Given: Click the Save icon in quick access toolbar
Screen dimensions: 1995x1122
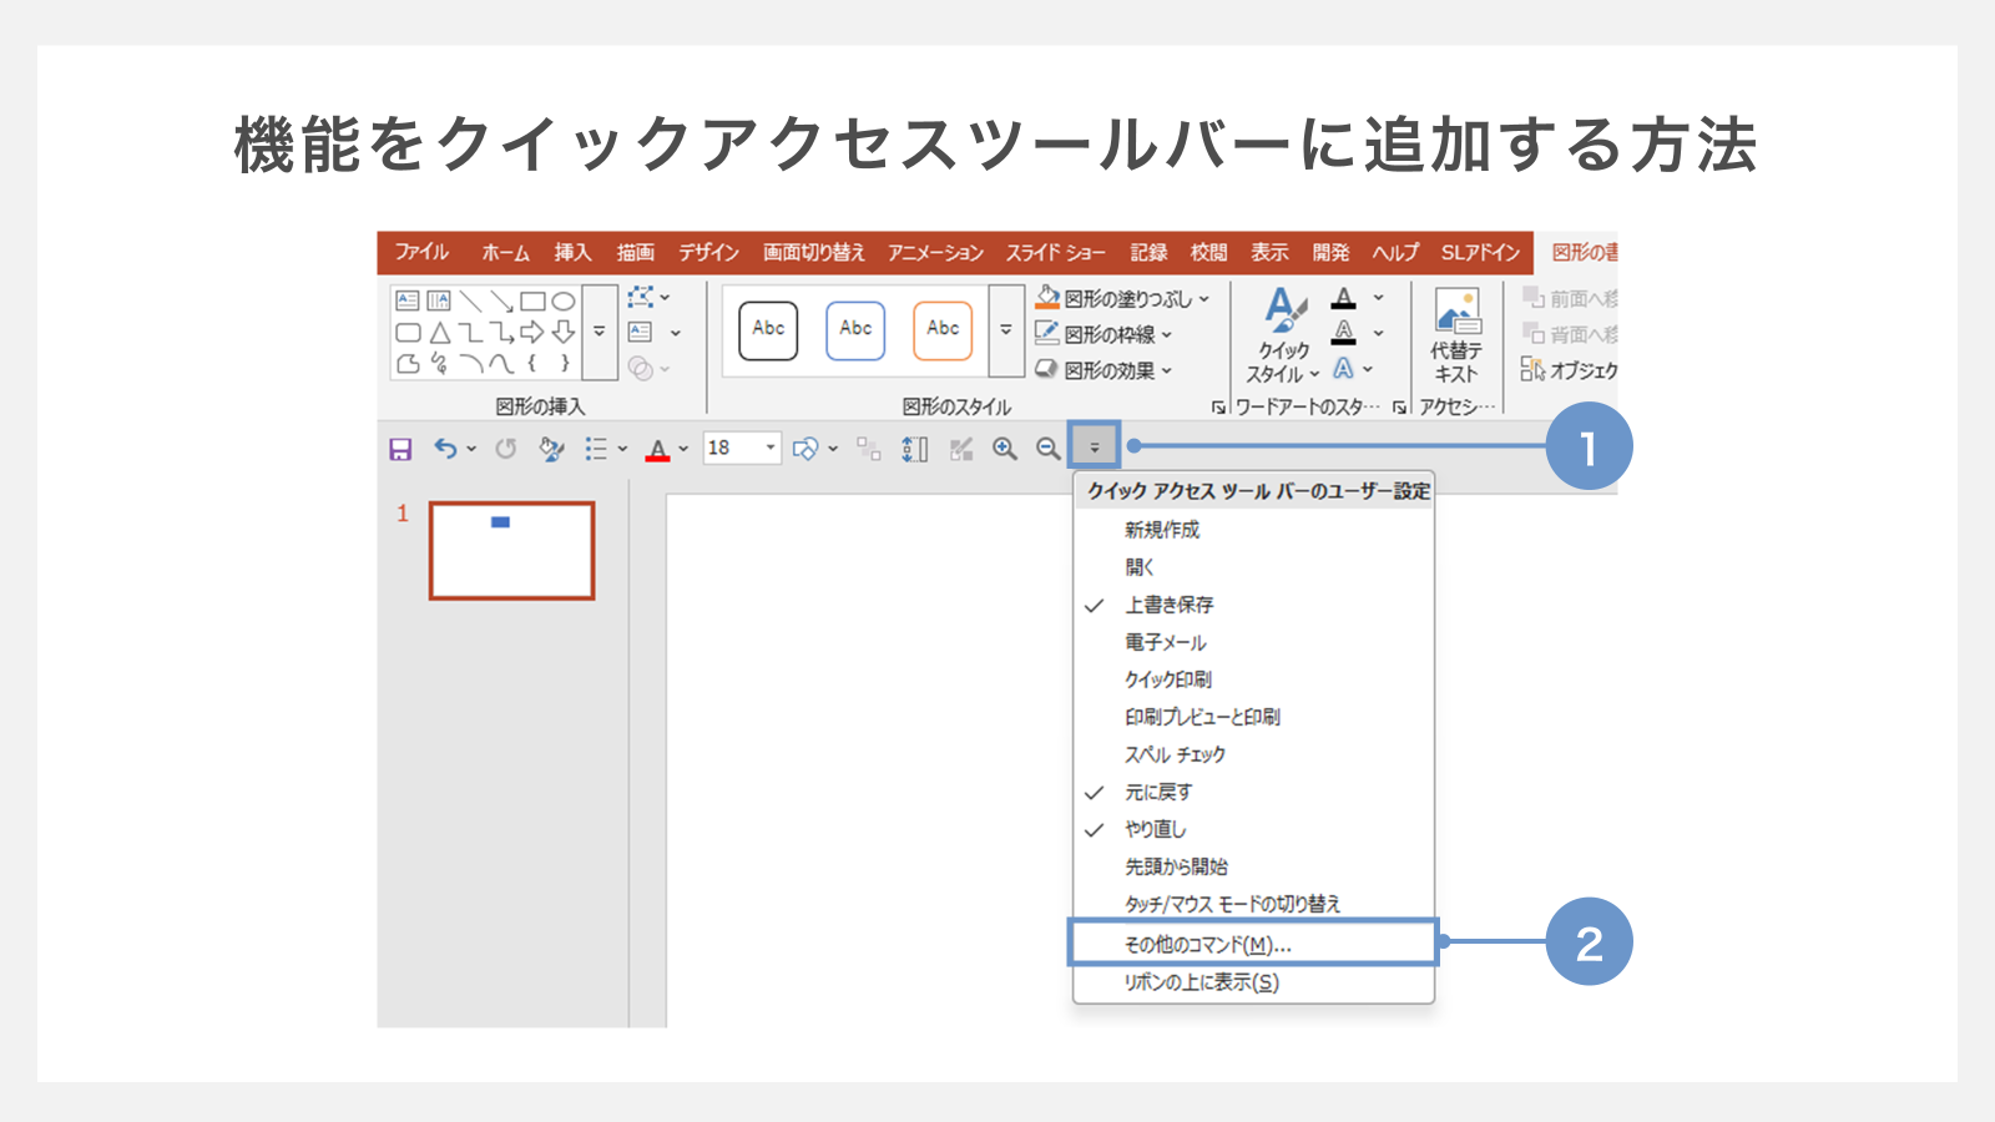Looking at the screenshot, I should pyautogui.click(x=401, y=449).
